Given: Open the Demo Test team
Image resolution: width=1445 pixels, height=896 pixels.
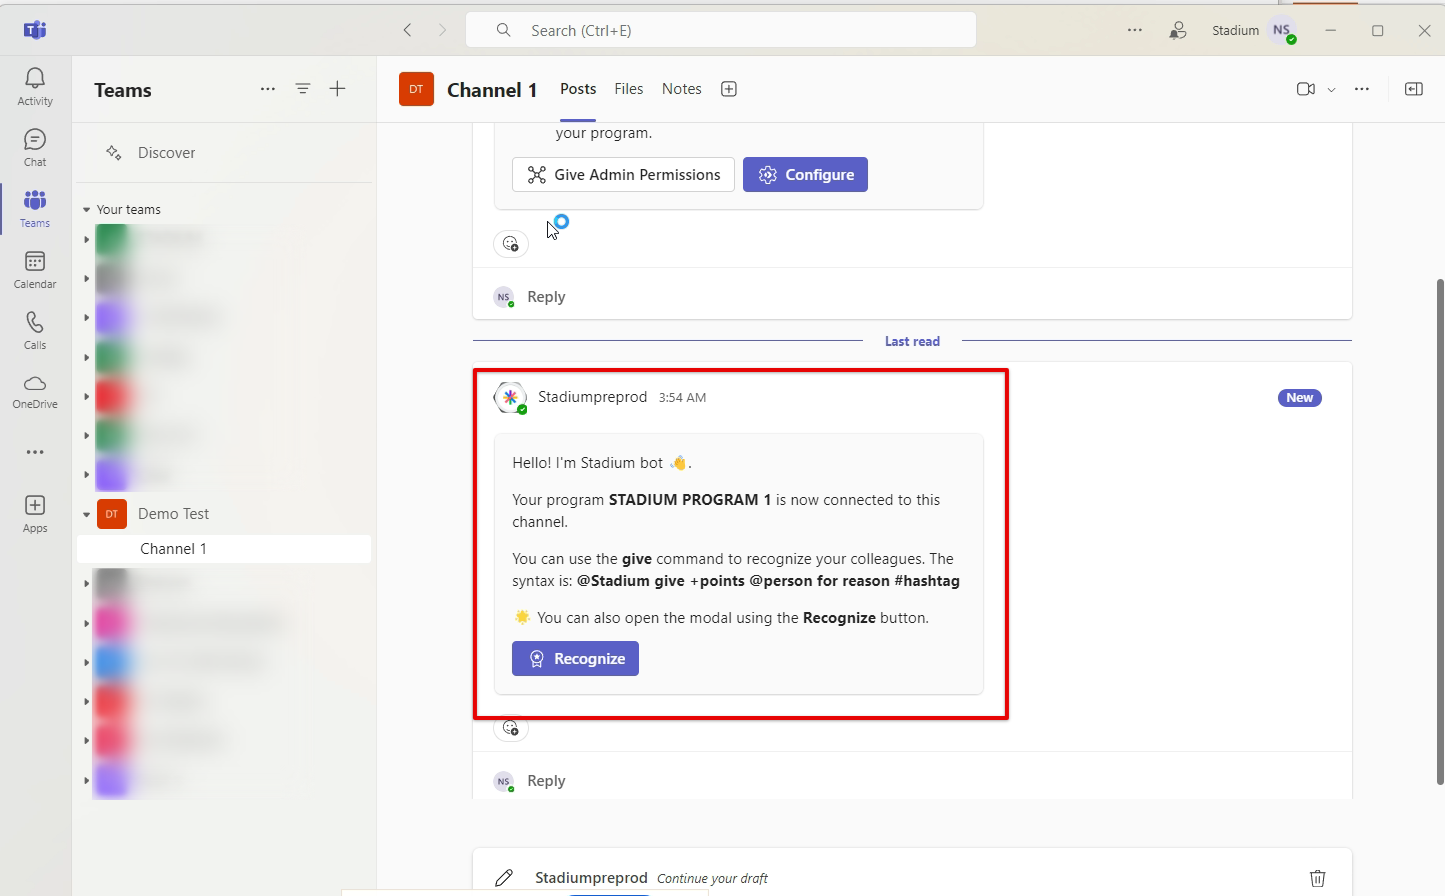Looking at the screenshot, I should pyautogui.click(x=174, y=514).
